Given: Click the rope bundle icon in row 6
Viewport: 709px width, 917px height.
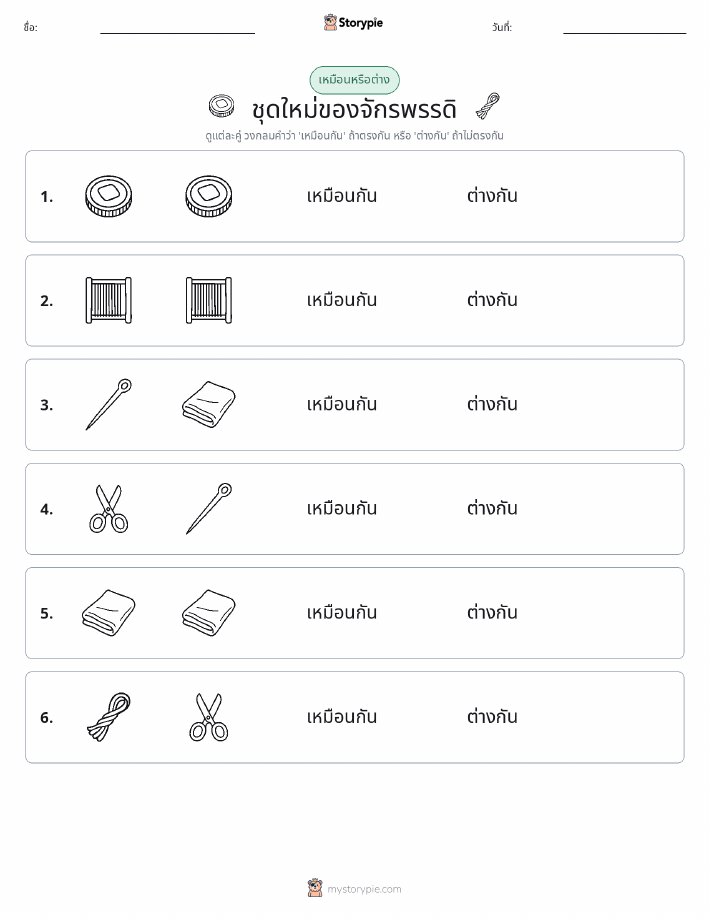Looking at the screenshot, I should (109, 718).
